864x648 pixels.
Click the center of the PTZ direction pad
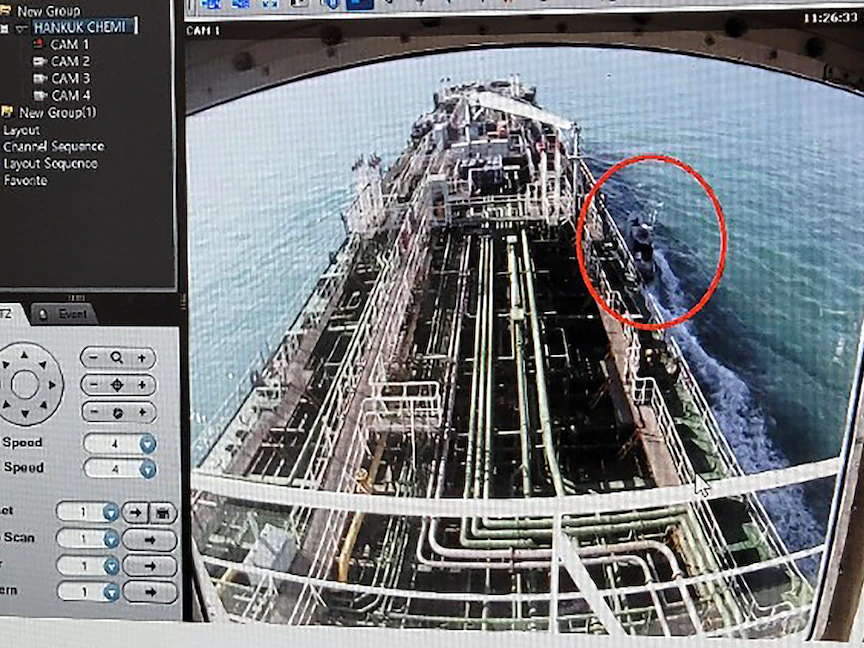point(25,384)
